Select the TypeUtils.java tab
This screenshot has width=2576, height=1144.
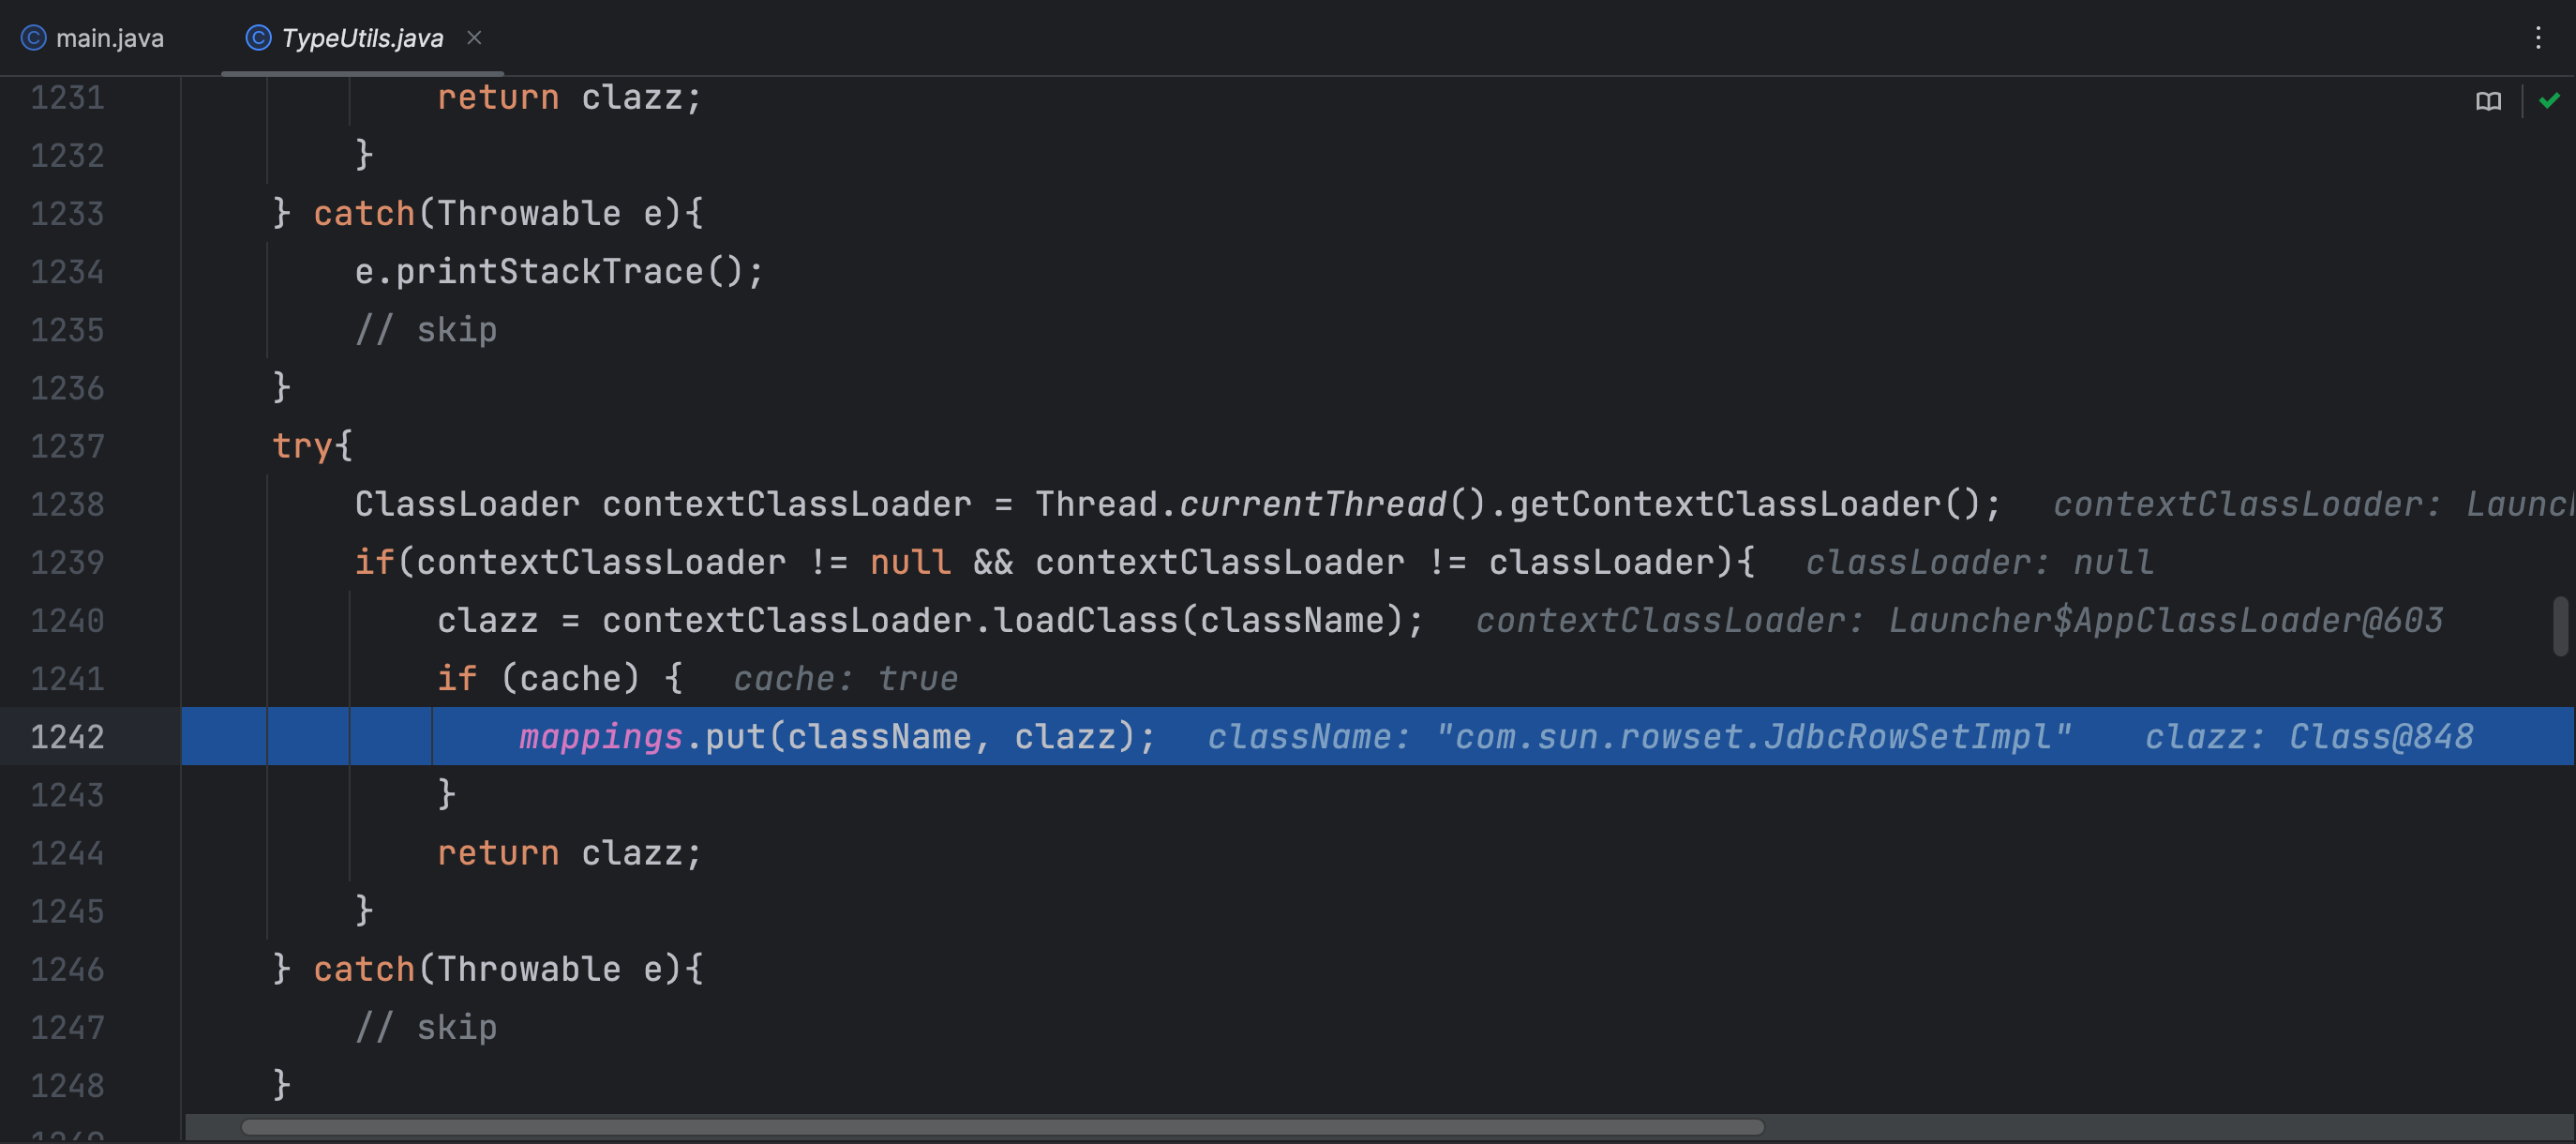[x=362, y=38]
